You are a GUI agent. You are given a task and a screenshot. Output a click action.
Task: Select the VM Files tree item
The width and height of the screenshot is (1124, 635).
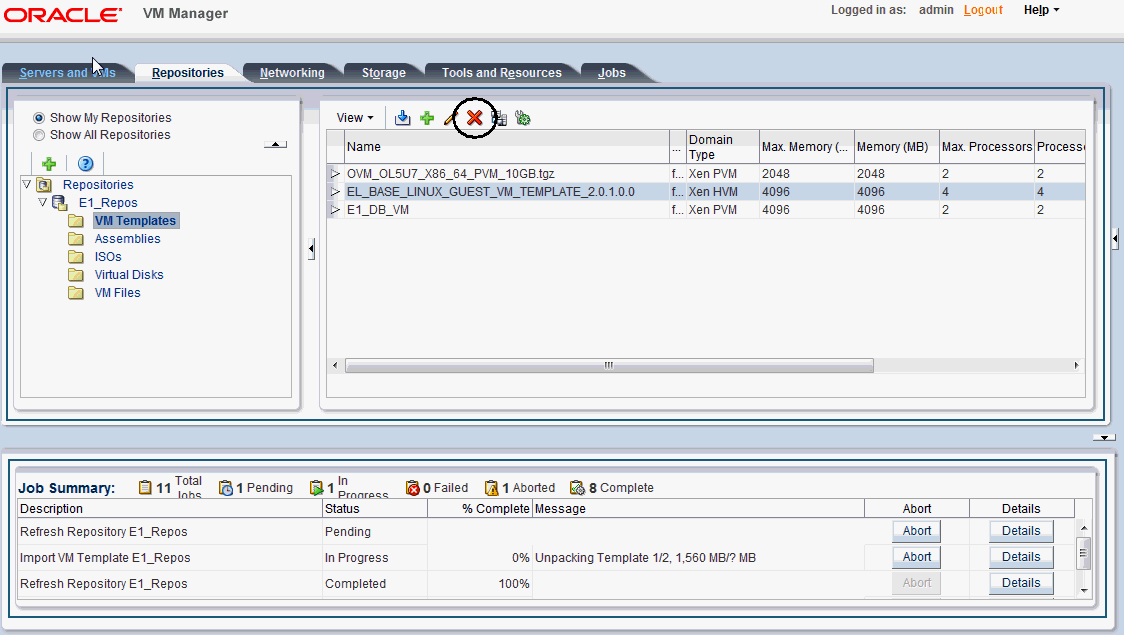point(118,292)
